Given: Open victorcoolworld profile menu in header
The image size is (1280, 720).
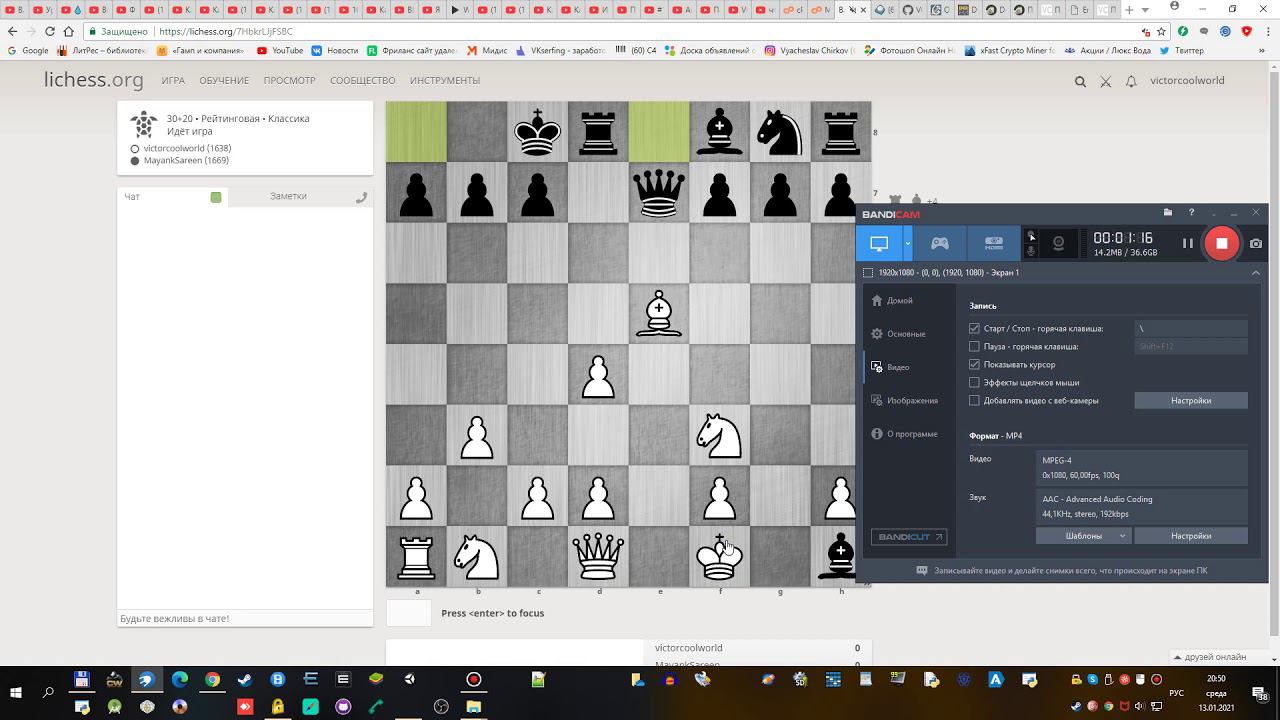Looking at the screenshot, I should click(x=1187, y=81).
